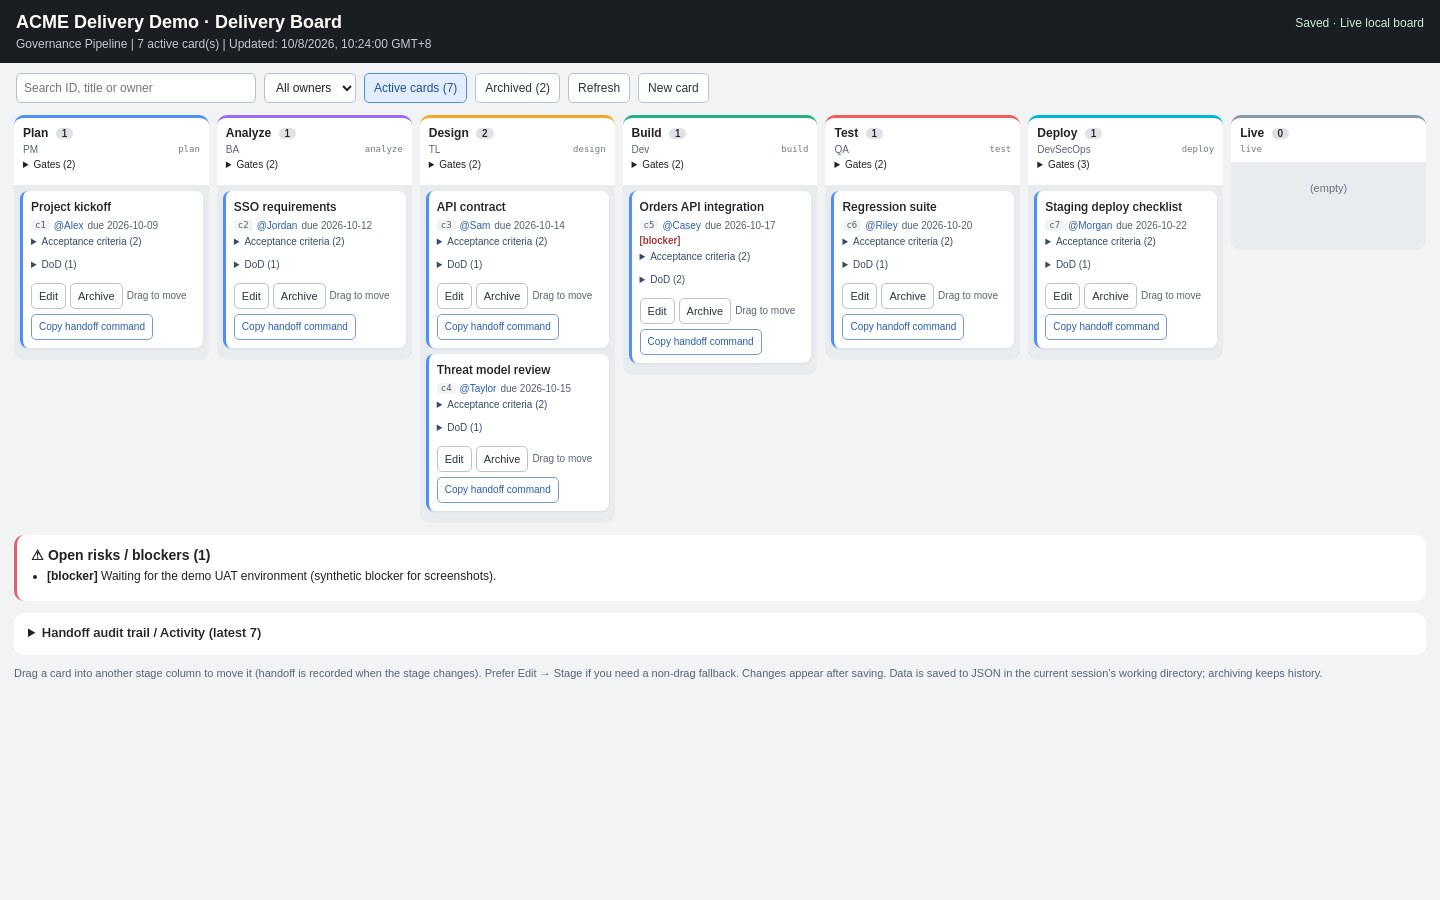Archive the SSO requirements card
This screenshot has width=1440, height=900.
[299, 296]
